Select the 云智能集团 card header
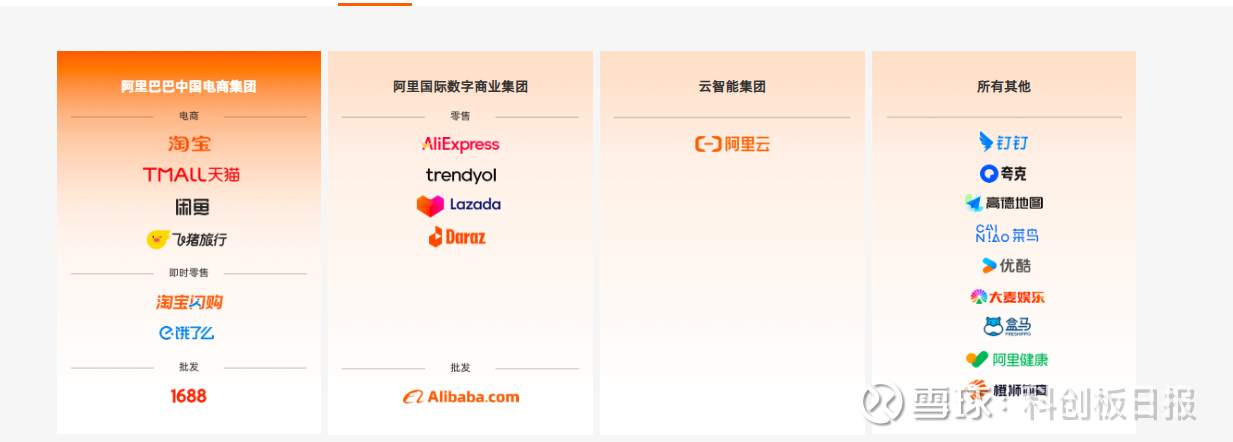The image size is (1233, 442). 732,87
